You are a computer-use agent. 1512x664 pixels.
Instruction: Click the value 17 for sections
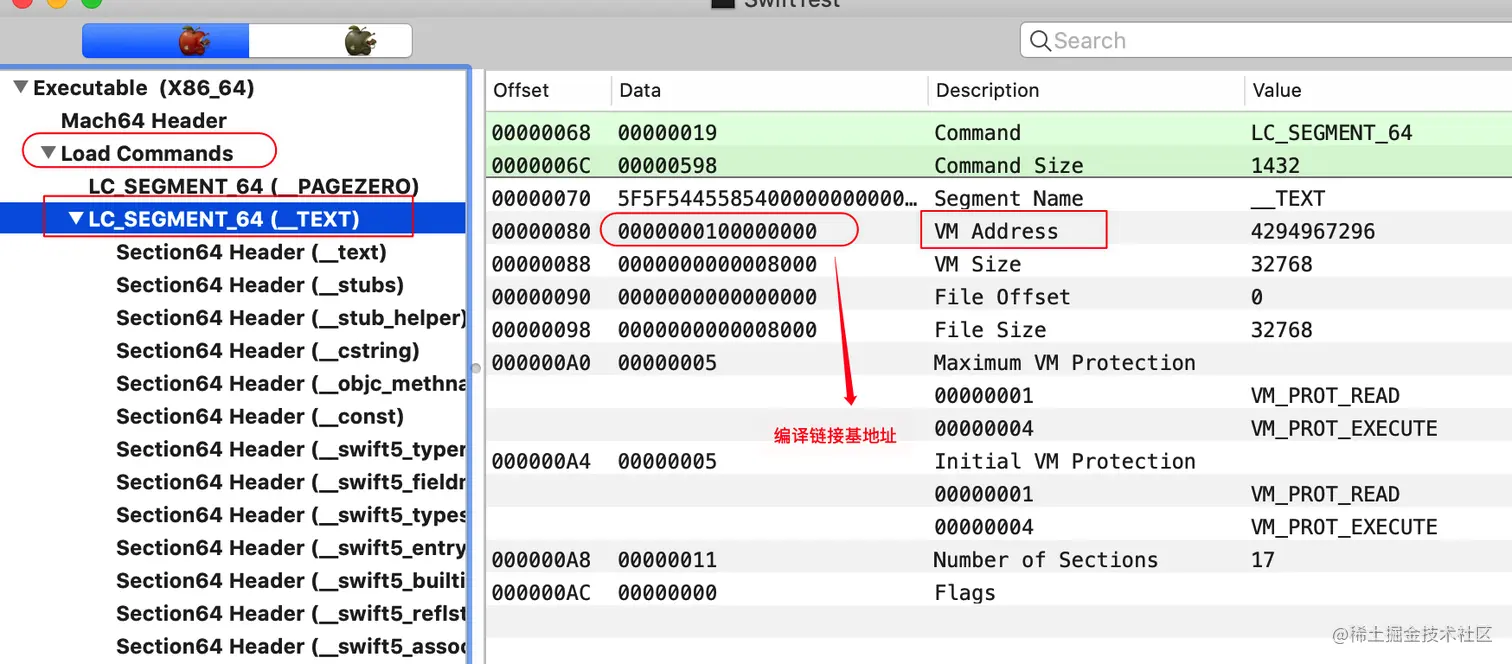[x=1262, y=560]
